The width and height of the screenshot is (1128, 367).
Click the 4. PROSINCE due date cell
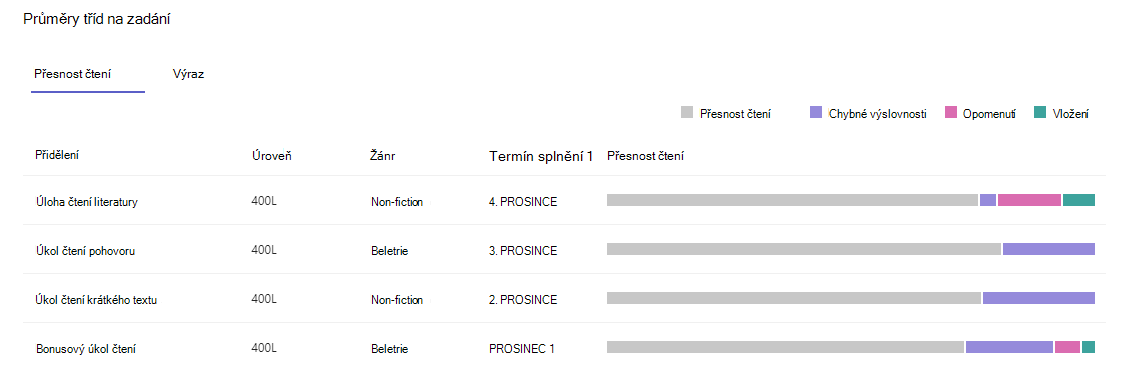tap(523, 202)
